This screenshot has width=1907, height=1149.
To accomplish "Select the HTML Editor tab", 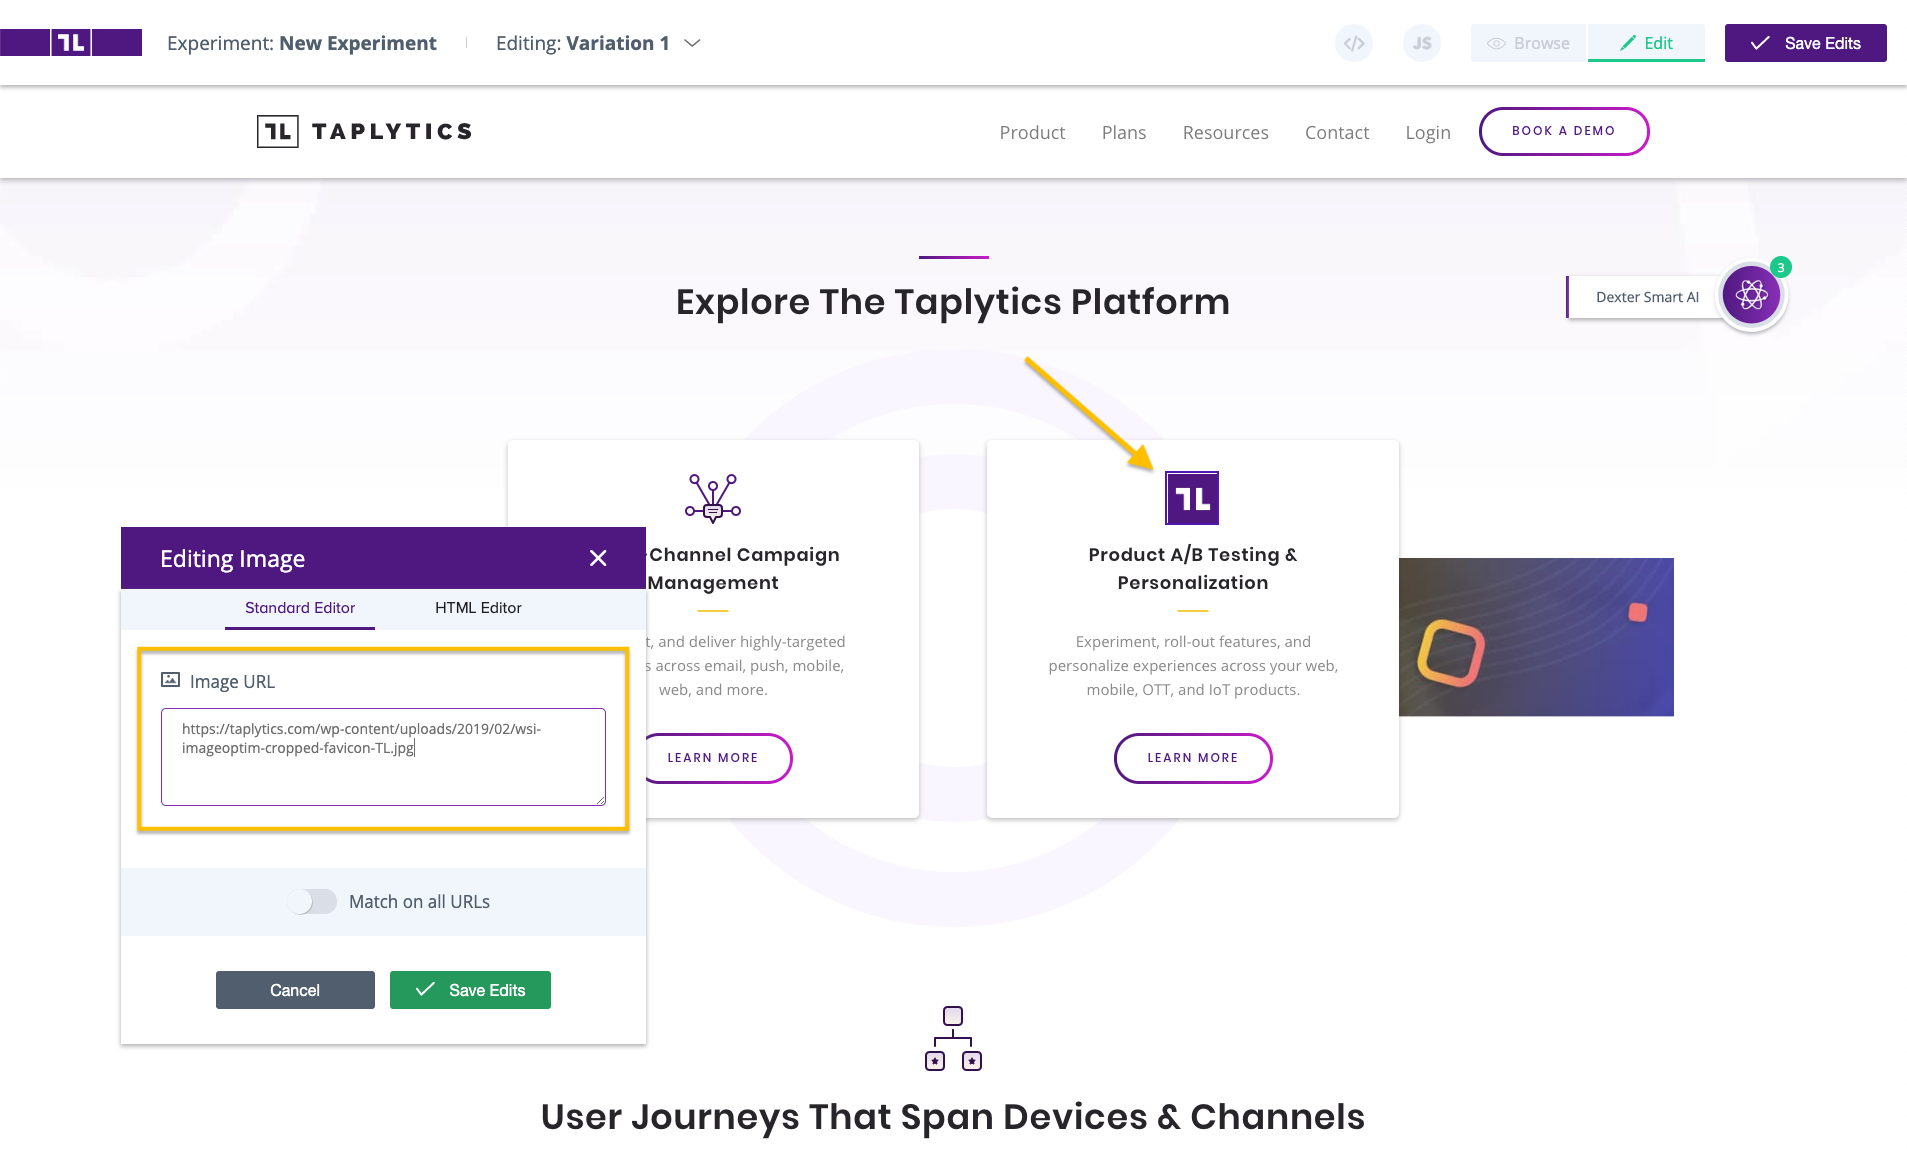I will click(x=478, y=608).
